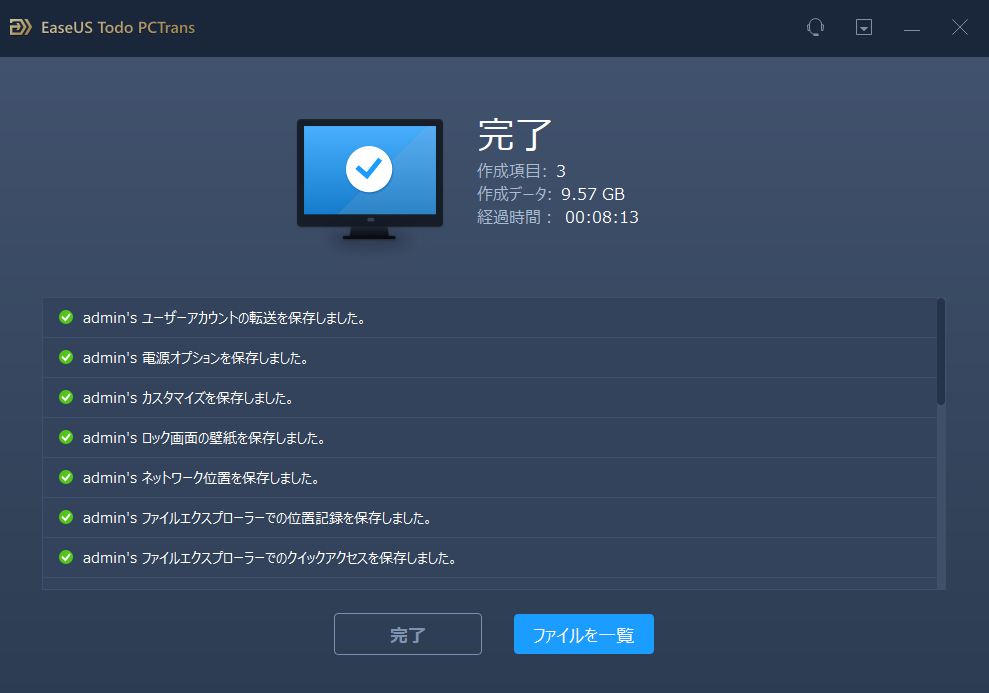Minimize the application window
Image resolution: width=989 pixels, height=693 pixels.
click(911, 27)
